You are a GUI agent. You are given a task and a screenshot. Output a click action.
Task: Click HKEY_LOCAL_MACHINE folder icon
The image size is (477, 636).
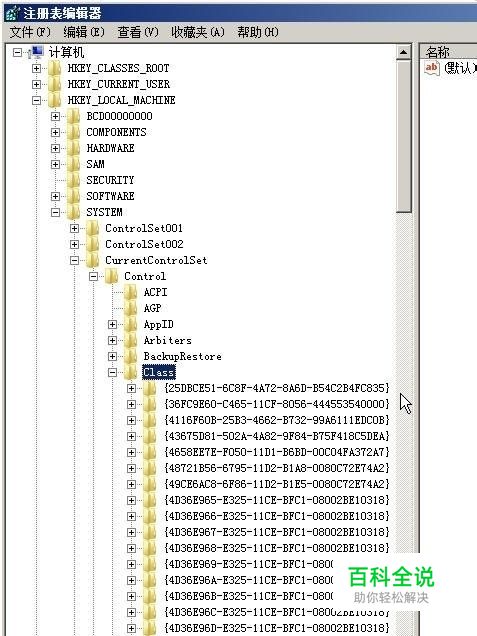click(55, 100)
